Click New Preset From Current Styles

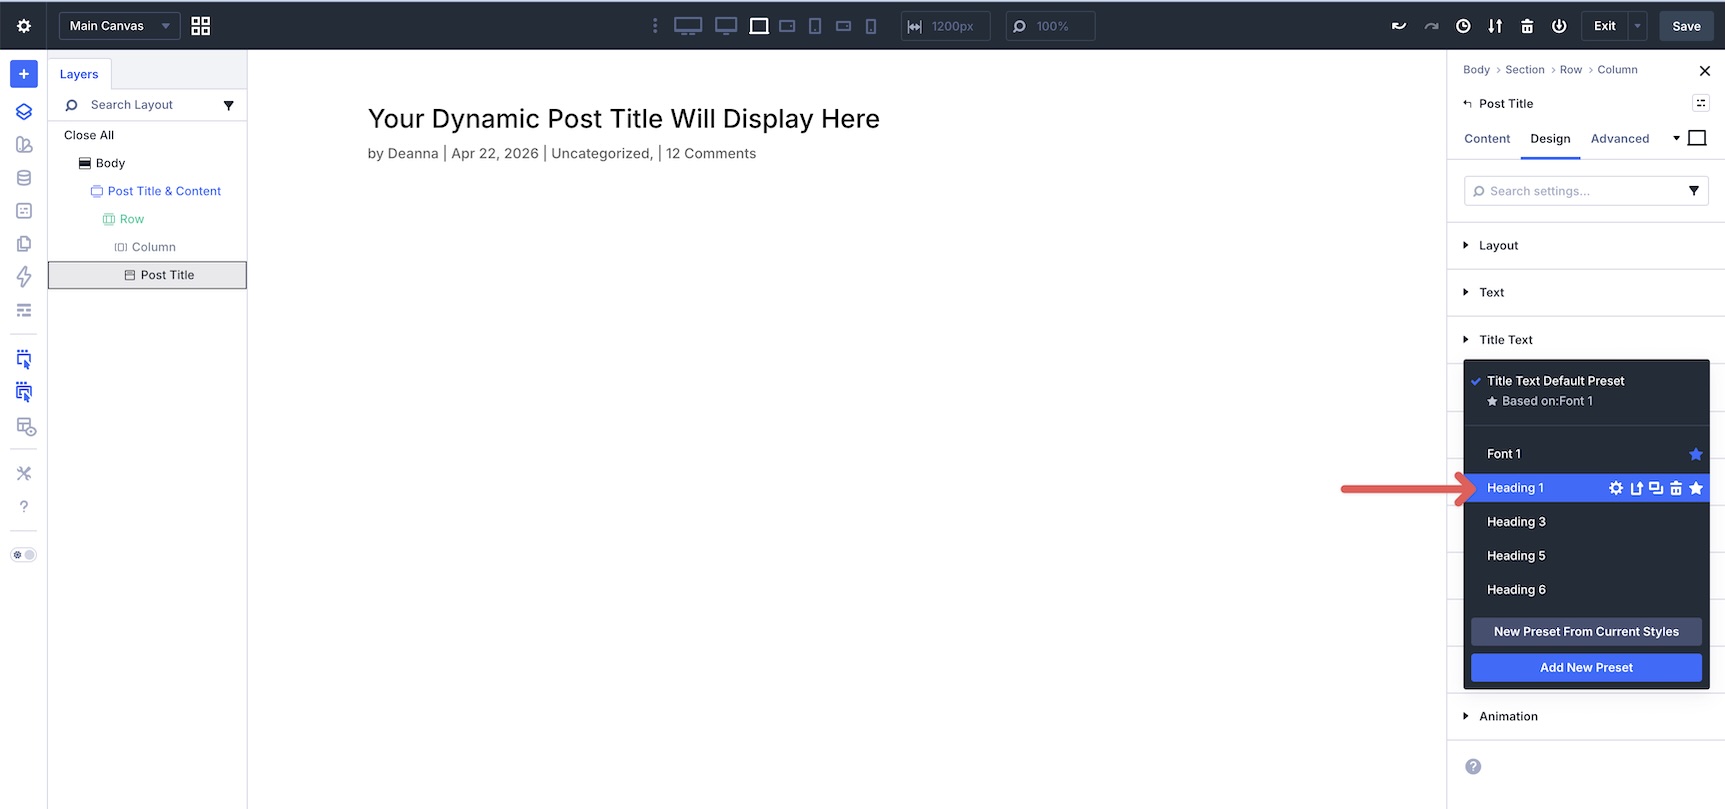[x=1586, y=632]
